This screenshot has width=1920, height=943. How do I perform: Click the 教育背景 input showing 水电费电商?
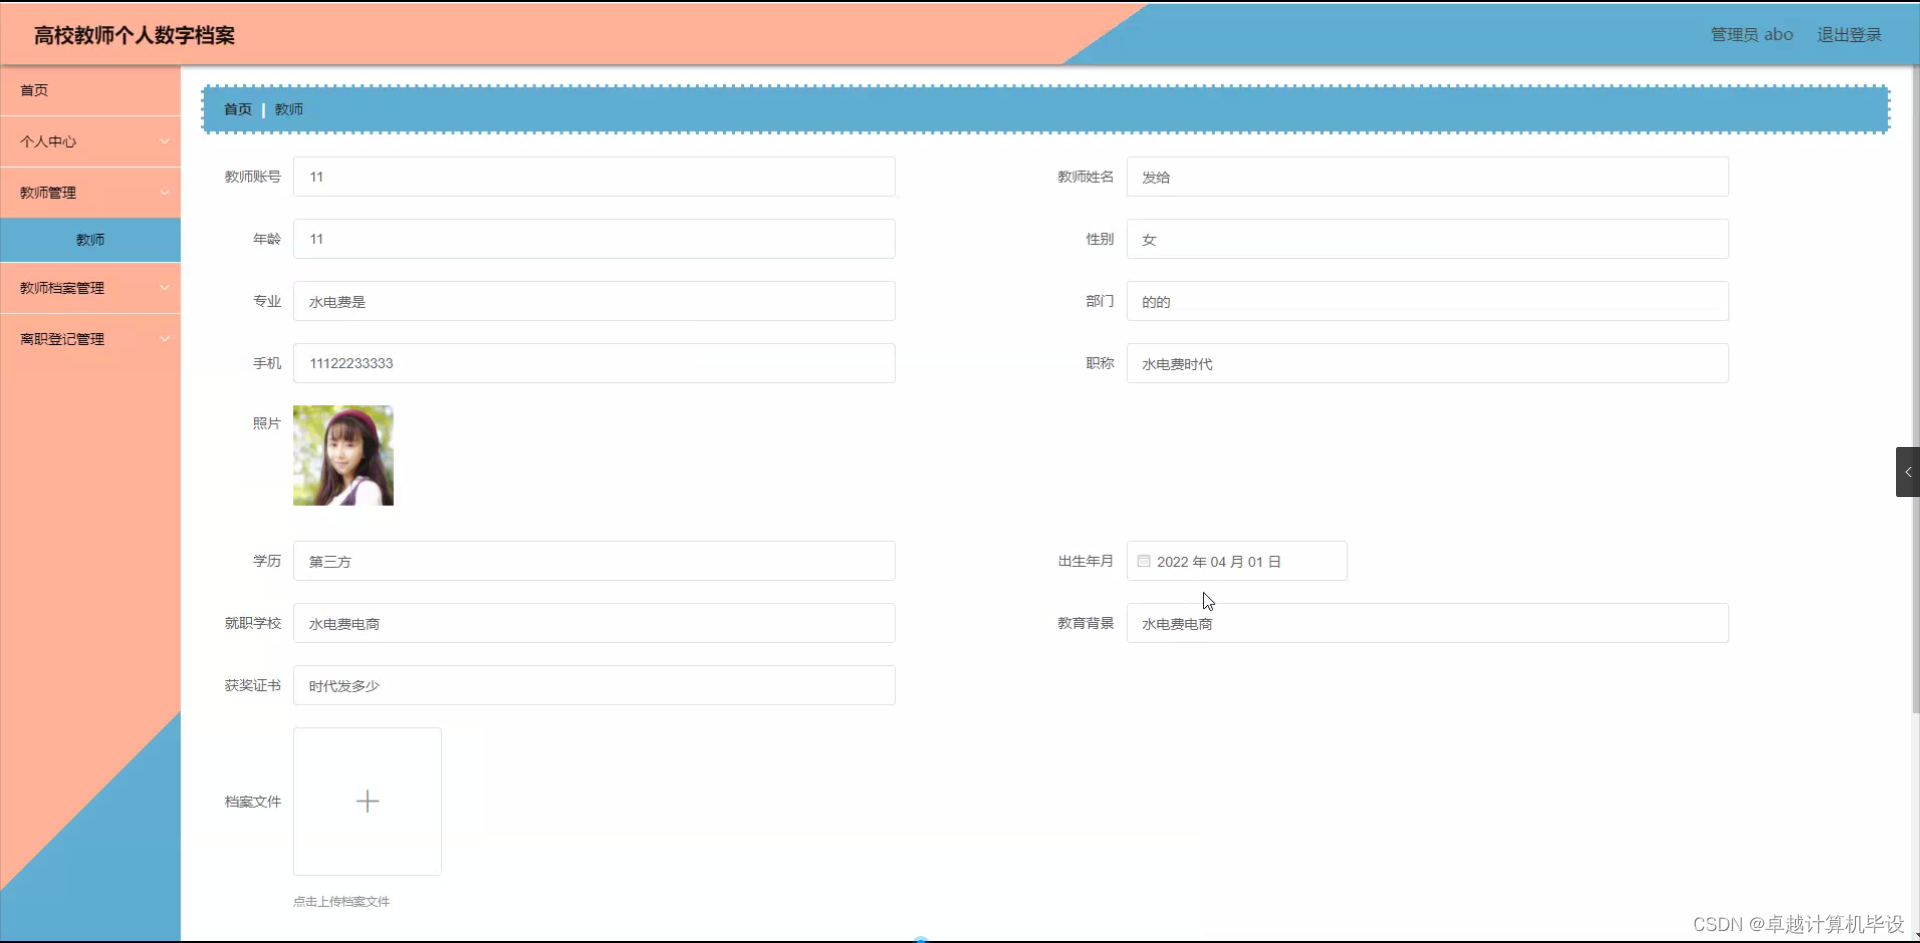(1427, 622)
